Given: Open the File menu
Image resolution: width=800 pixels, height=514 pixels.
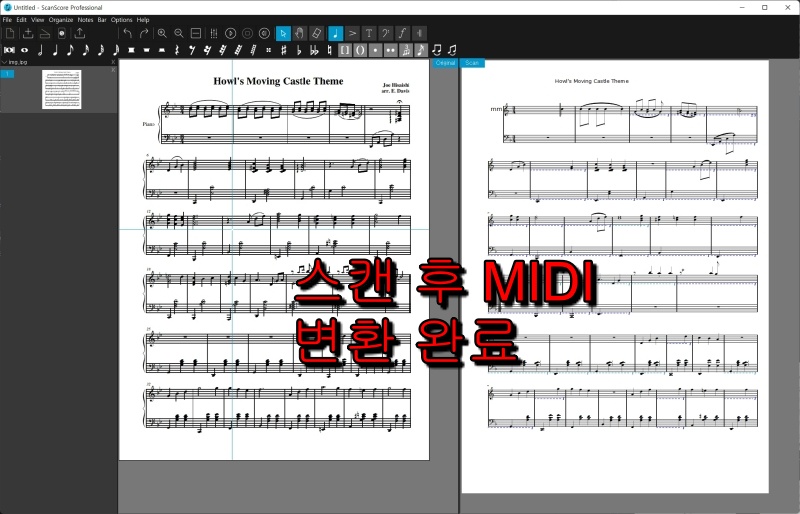Looking at the screenshot, I should (7, 20).
